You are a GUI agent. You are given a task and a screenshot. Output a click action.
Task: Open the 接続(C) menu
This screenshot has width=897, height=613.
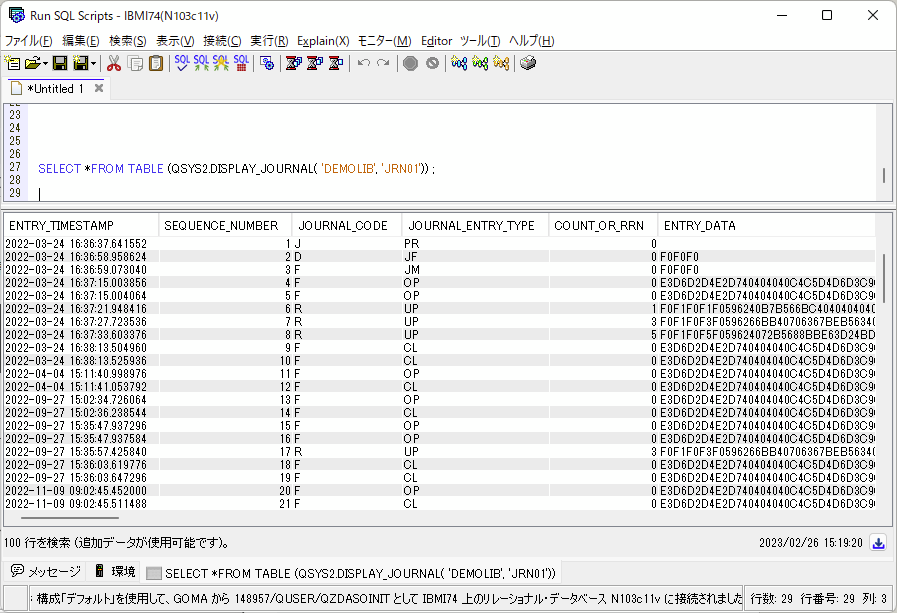[222, 41]
